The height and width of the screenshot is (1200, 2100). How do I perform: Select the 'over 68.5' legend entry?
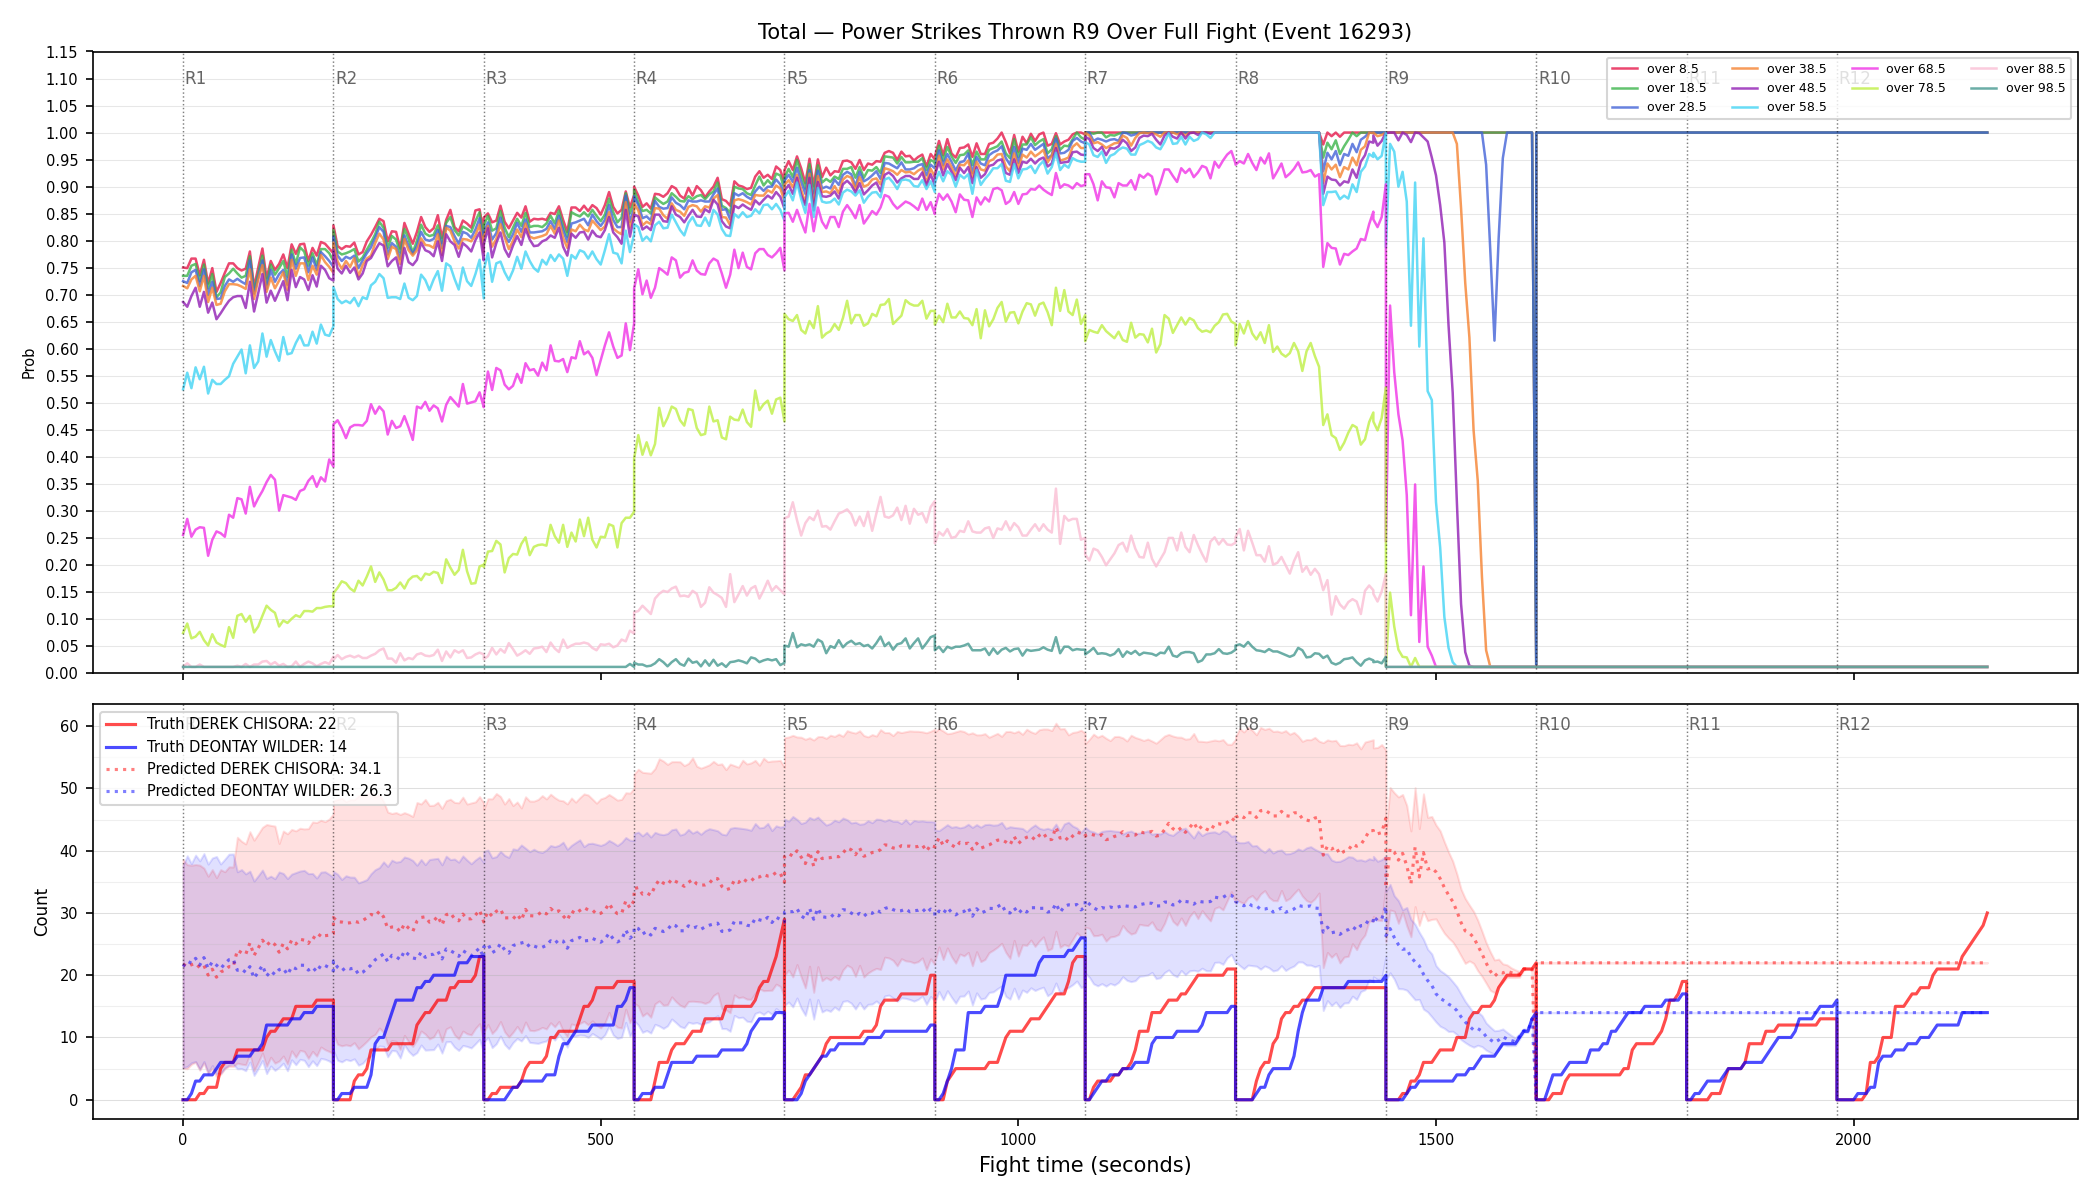pos(1898,69)
